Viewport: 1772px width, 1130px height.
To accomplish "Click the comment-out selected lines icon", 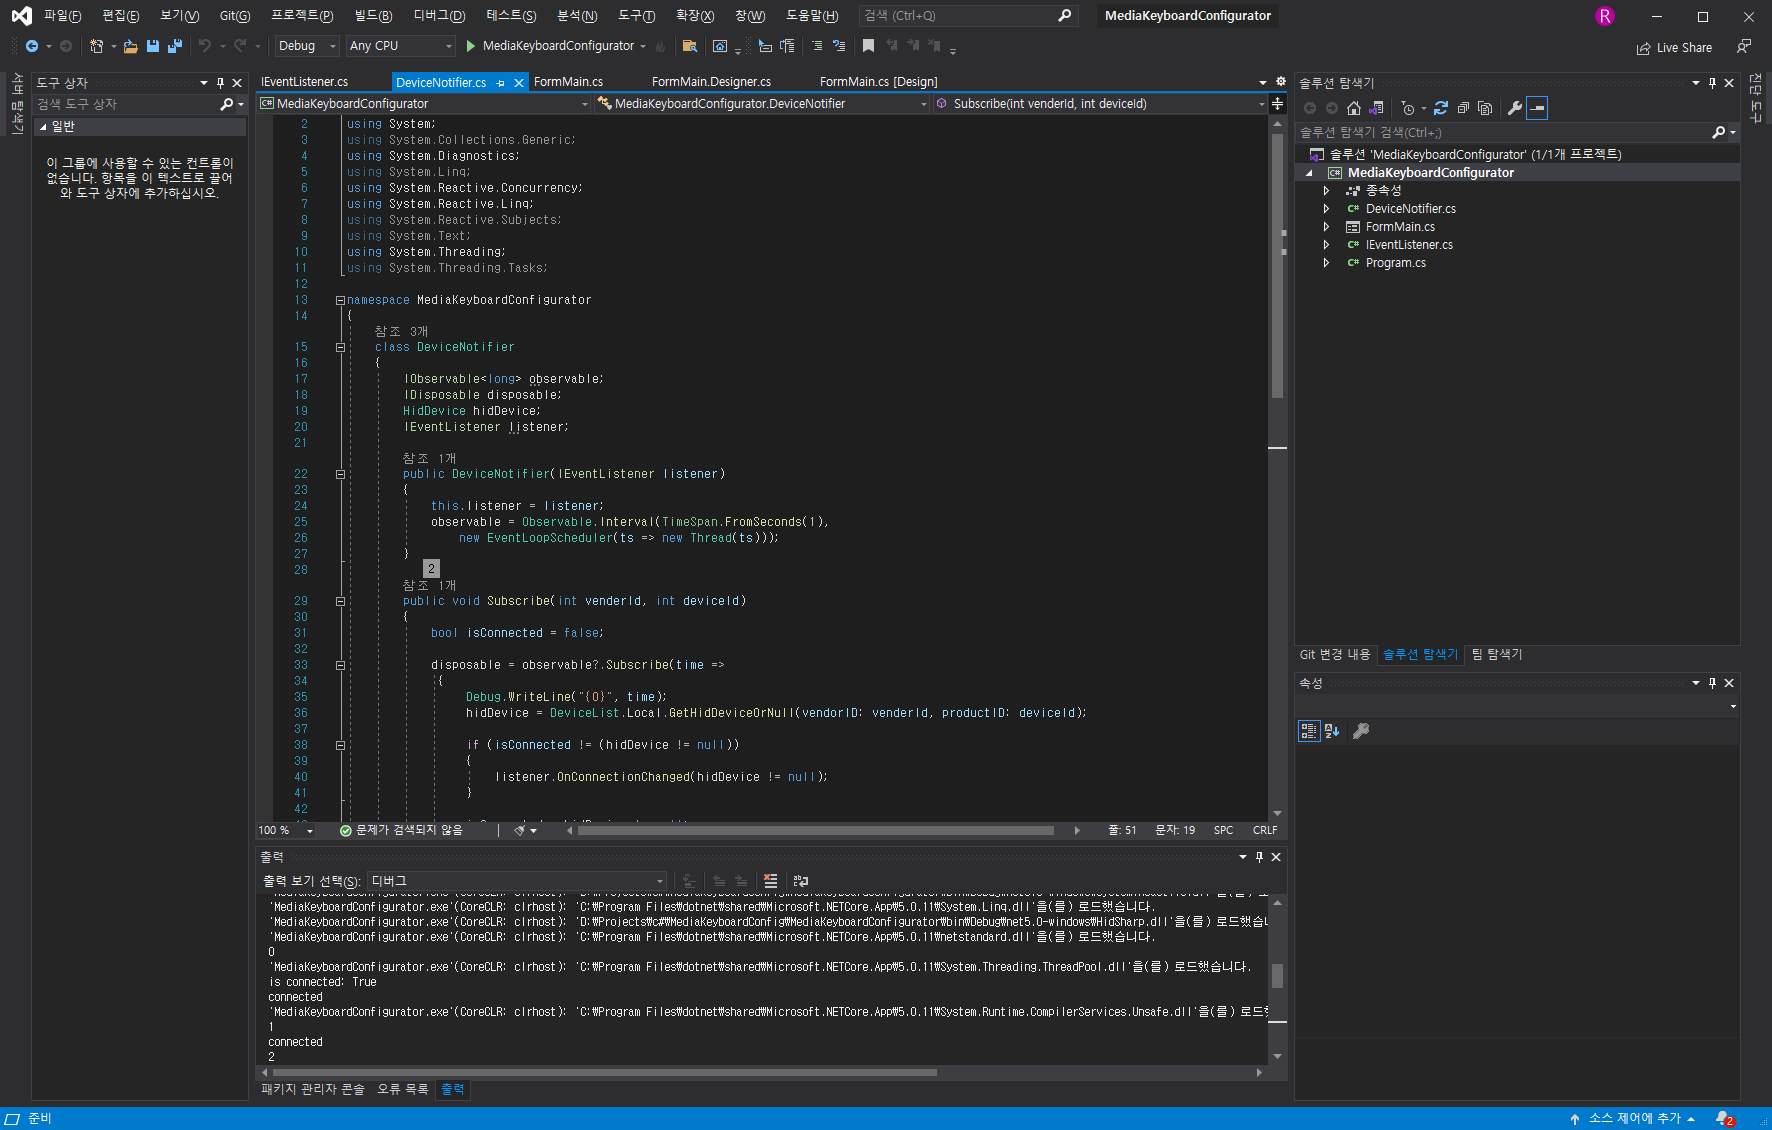I will [817, 46].
